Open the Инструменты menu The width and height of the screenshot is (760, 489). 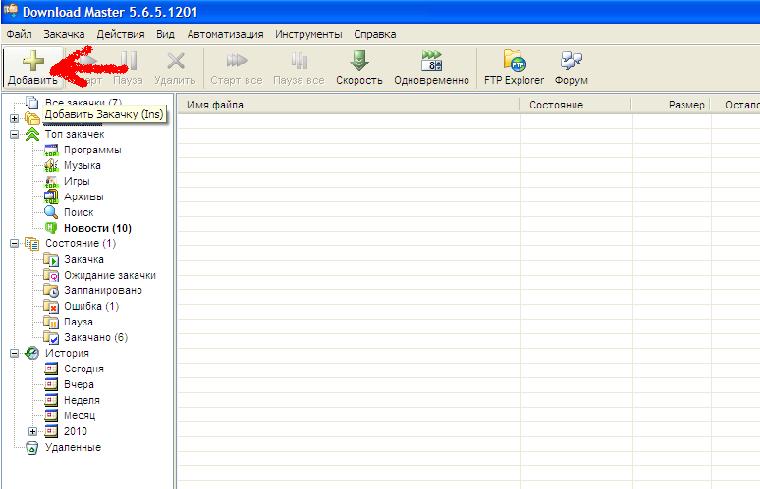coord(309,34)
